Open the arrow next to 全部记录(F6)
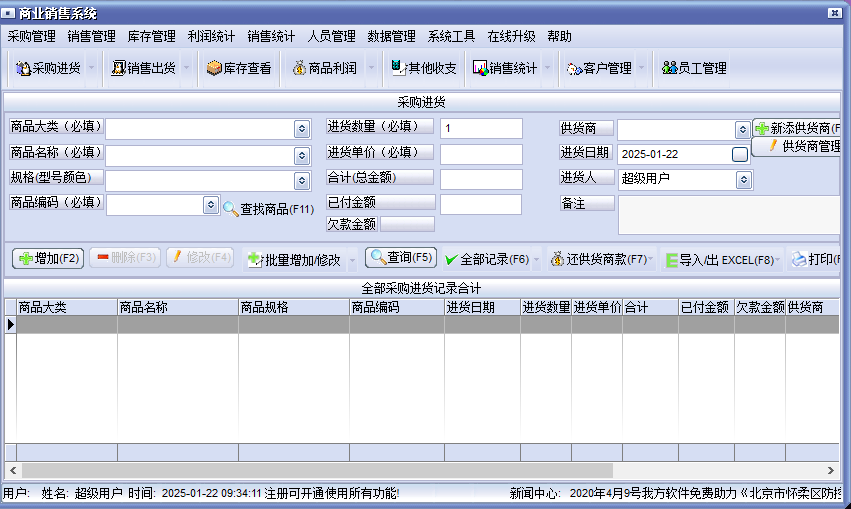Image resolution: width=851 pixels, height=509 pixels. [536, 260]
